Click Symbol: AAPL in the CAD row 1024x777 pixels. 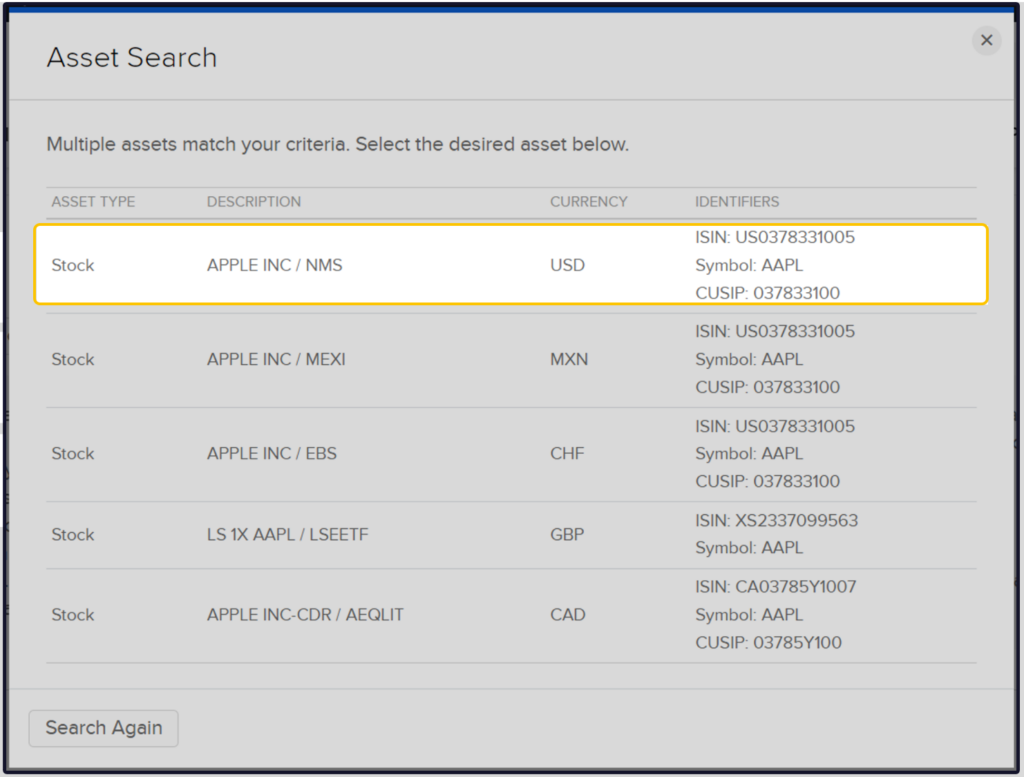tap(749, 615)
